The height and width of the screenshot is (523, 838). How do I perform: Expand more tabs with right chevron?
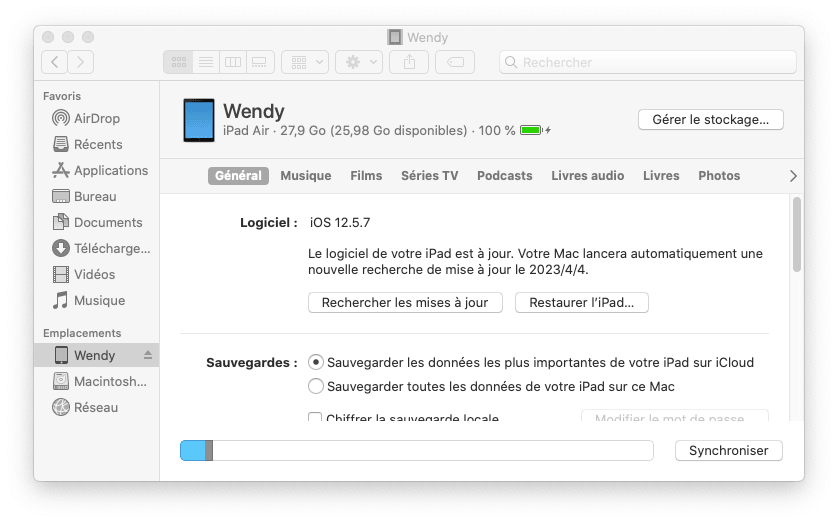[x=793, y=176]
